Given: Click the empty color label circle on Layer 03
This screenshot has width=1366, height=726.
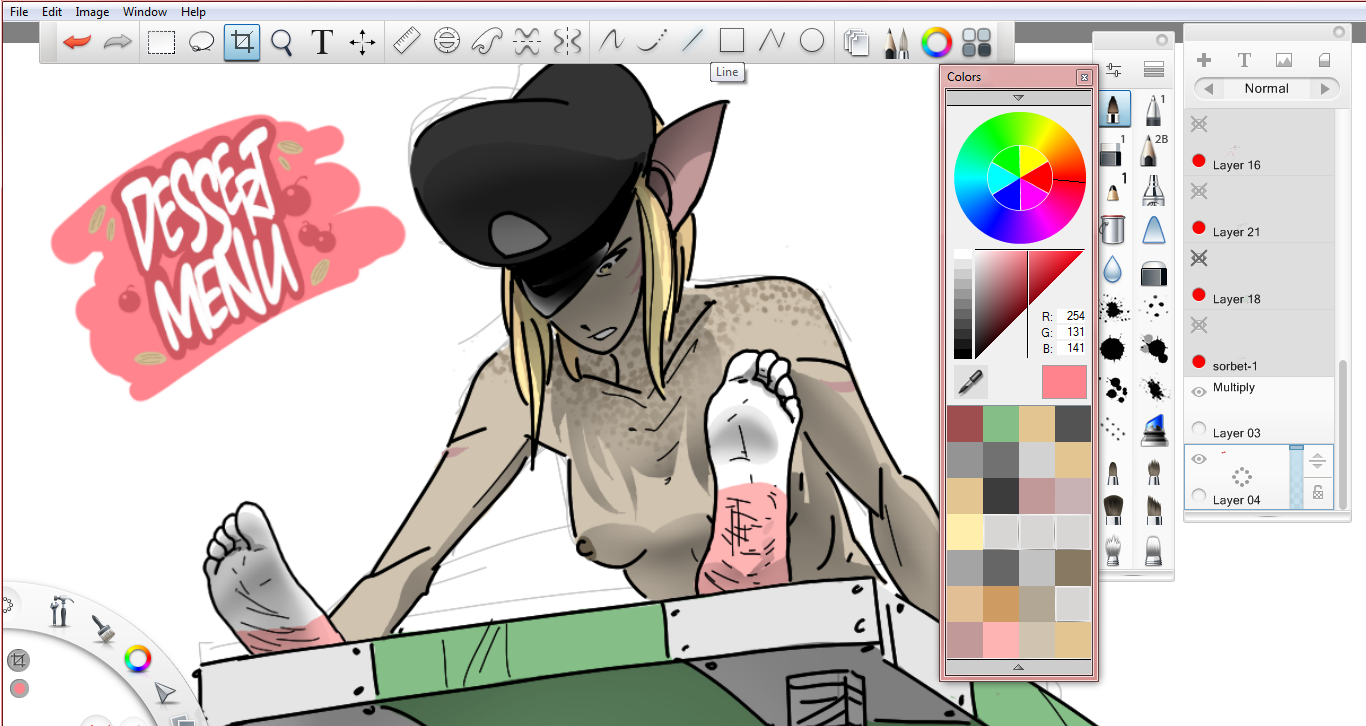Looking at the screenshot, I should coord(1199,429).
